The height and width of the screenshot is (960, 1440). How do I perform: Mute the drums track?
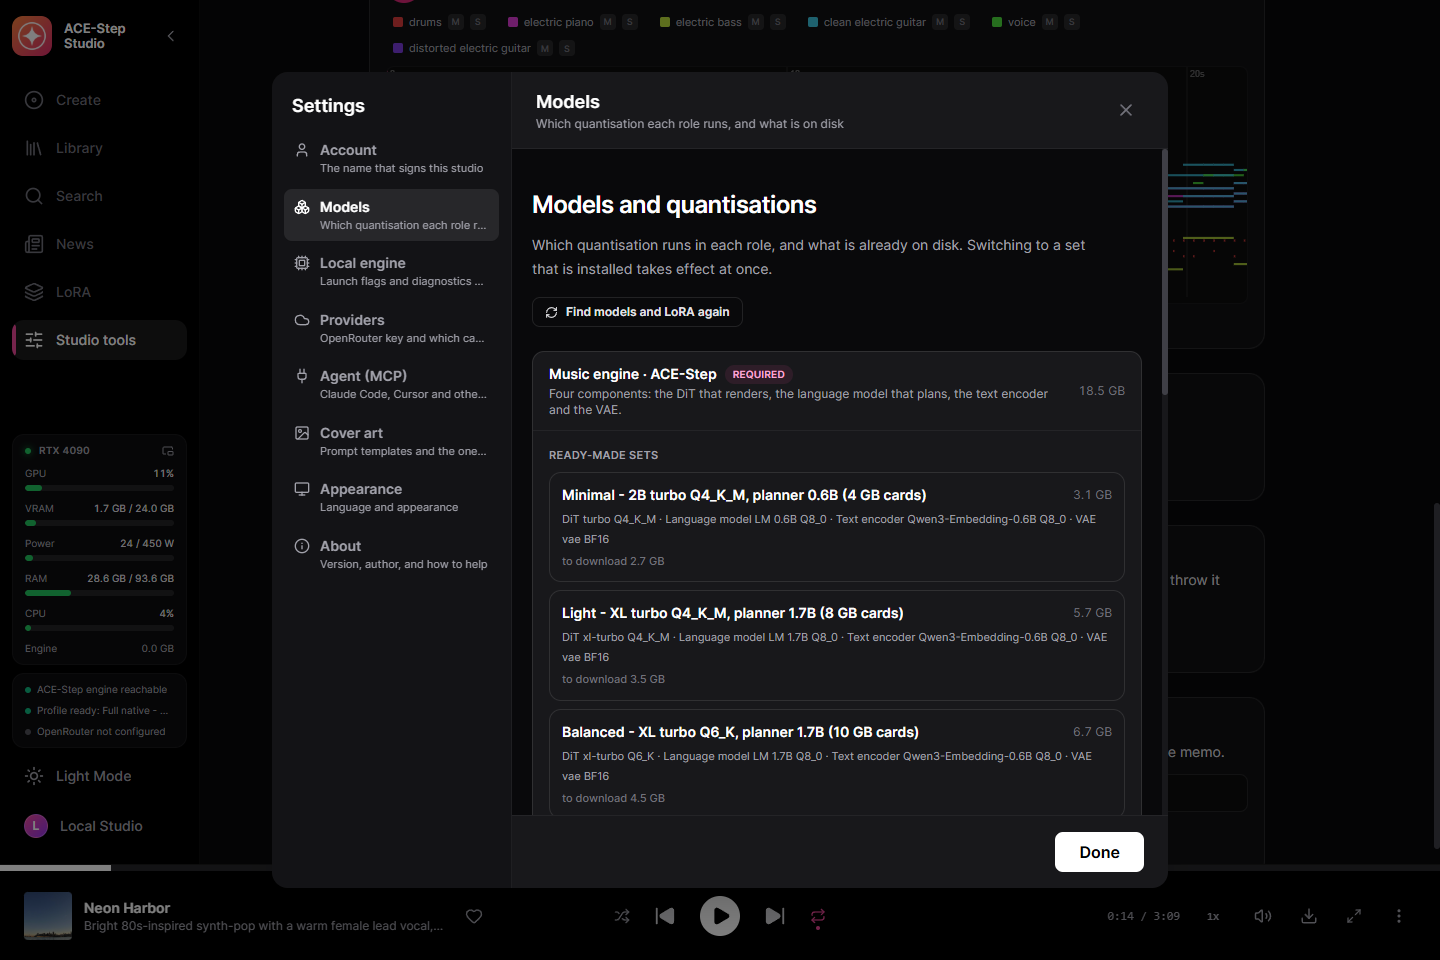(456, 22)
